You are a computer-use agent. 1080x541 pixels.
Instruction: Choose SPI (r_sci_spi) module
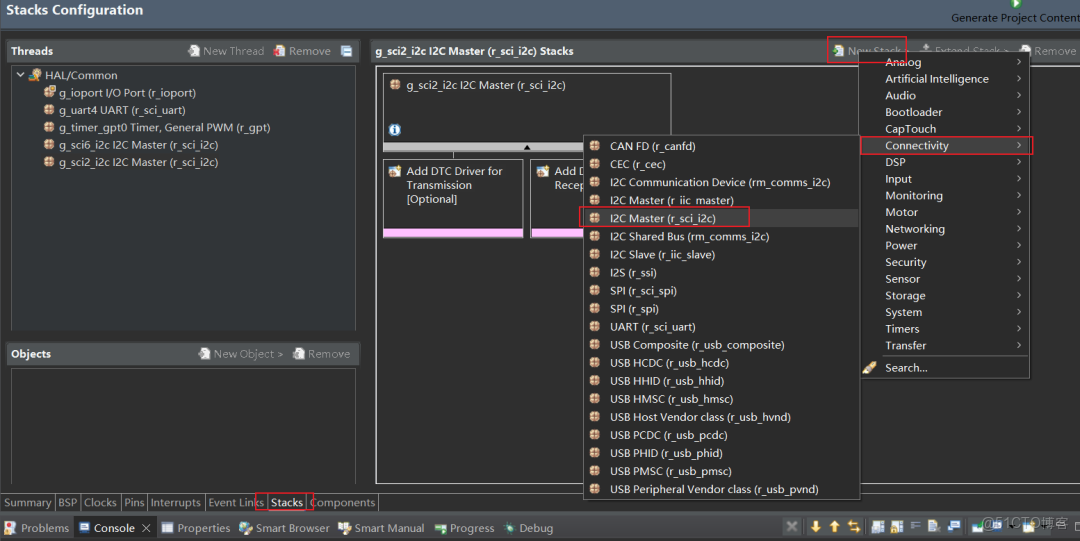721,290
